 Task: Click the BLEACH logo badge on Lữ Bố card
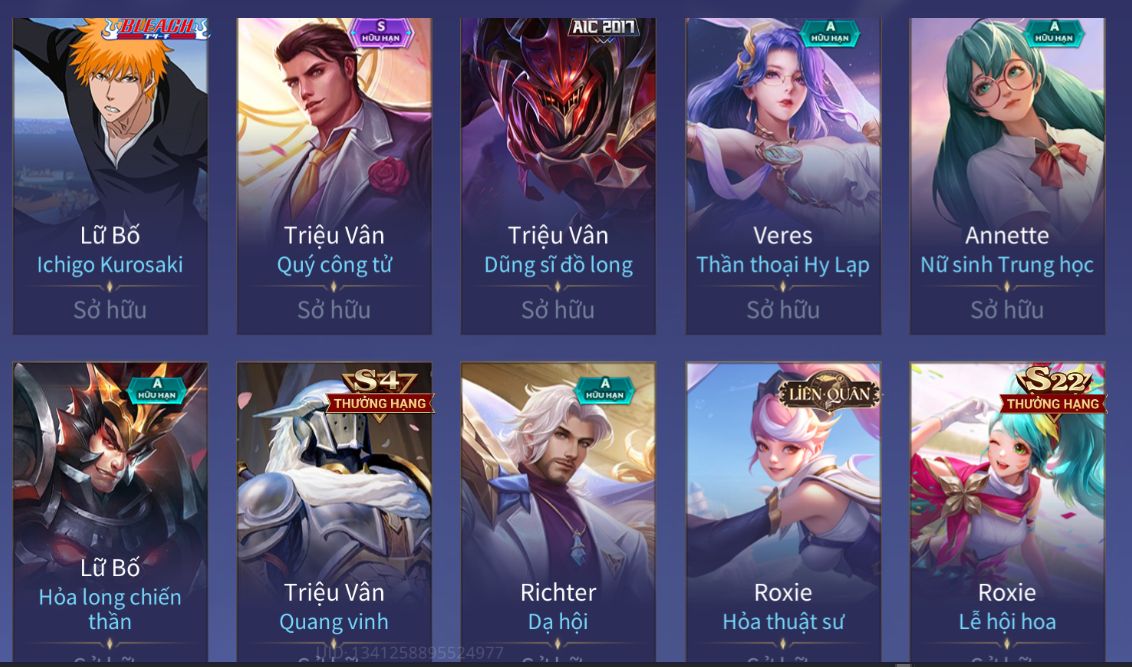coord(154,29)
